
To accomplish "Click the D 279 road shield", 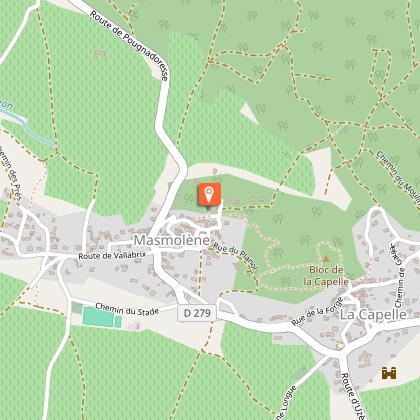I will [197, 313].
